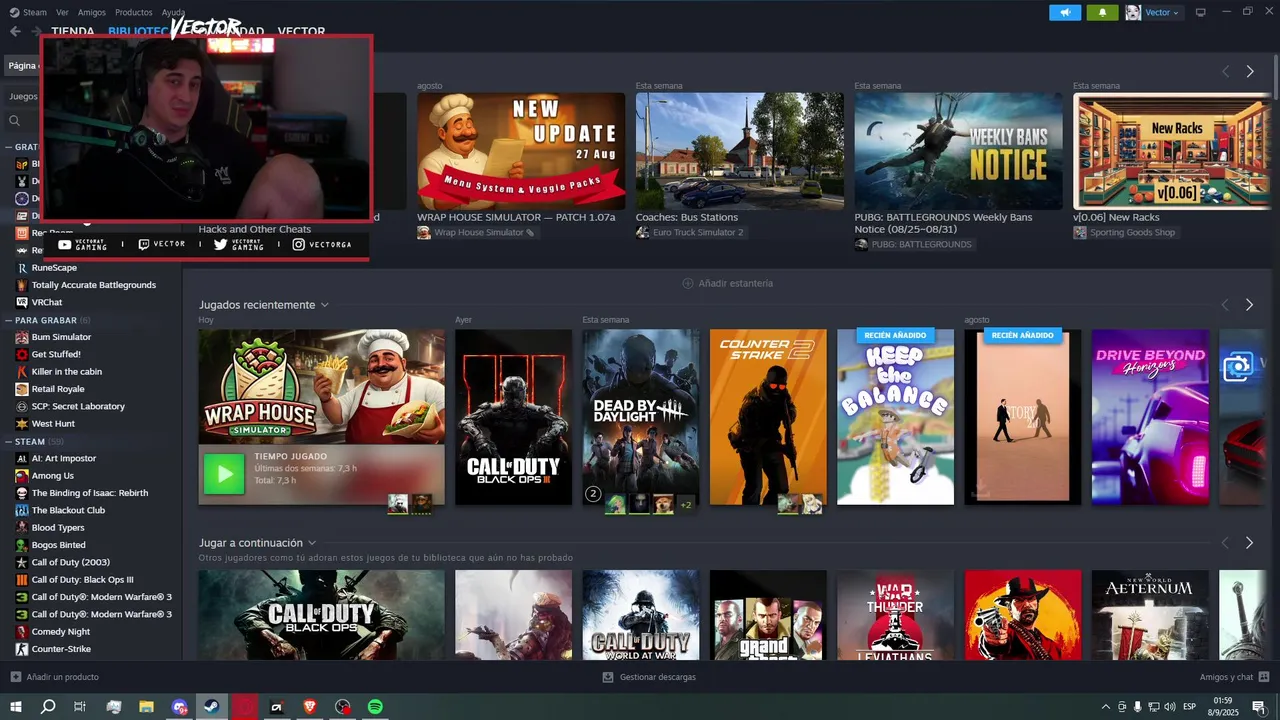Click the Blackout Club sidebar icon
Image resolution: width=1280 pixels, height=720 pixels.
tap(22, 510)
